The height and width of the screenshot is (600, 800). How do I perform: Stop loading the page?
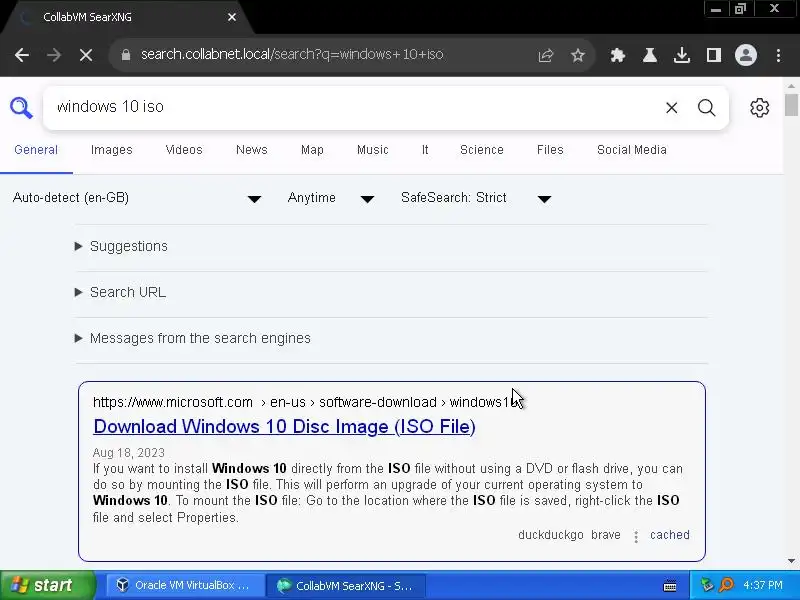pyautogui.click(x=86, y=55)
